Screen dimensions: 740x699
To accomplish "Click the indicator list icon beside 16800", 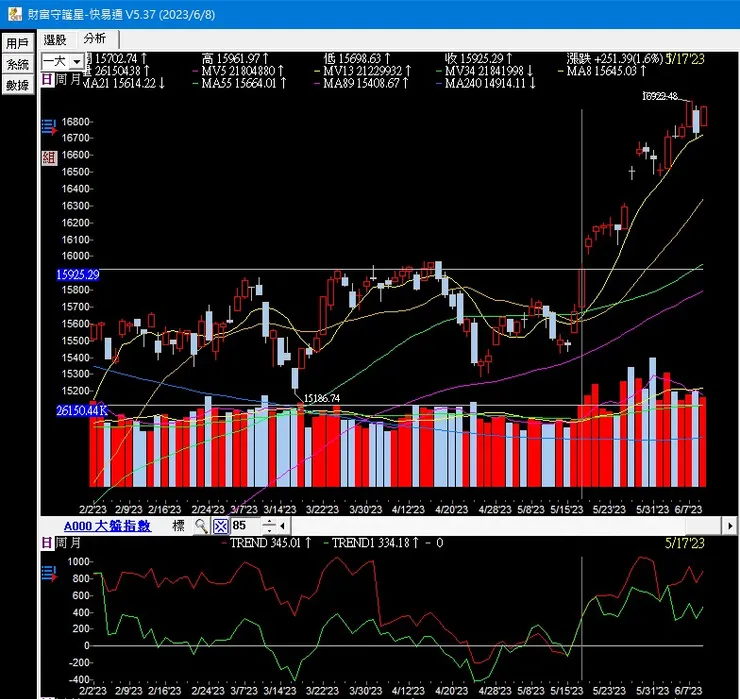I will pyautogui.click(x=49, y=126).
